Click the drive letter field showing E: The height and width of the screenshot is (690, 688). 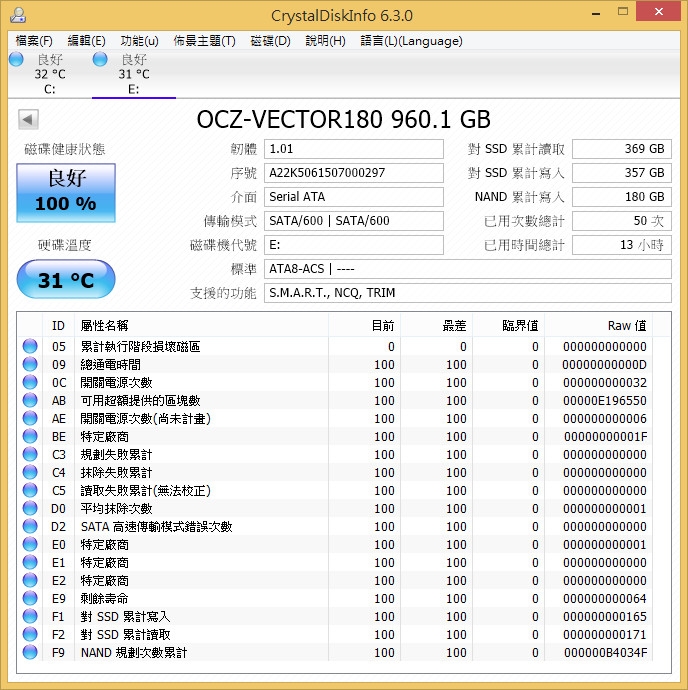pyautogui.click(x=353, y=245)
